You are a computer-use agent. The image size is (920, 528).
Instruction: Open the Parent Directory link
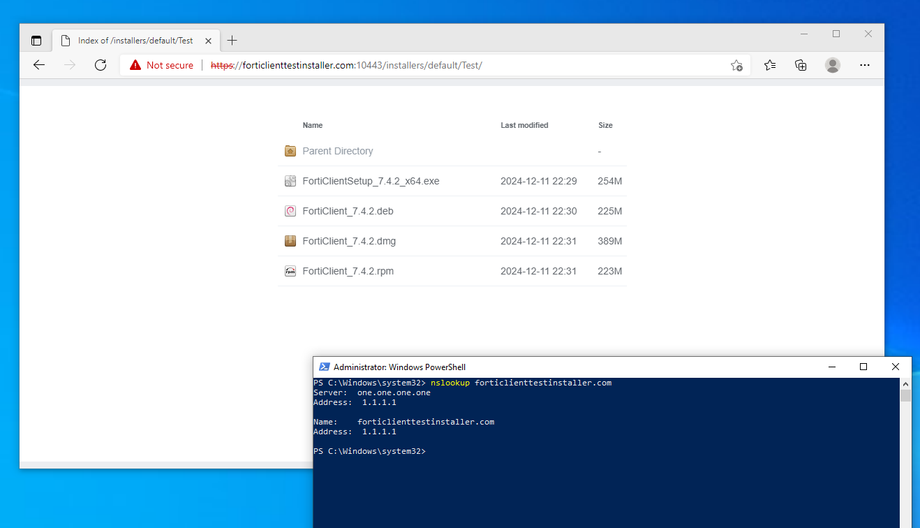point(337,151)
